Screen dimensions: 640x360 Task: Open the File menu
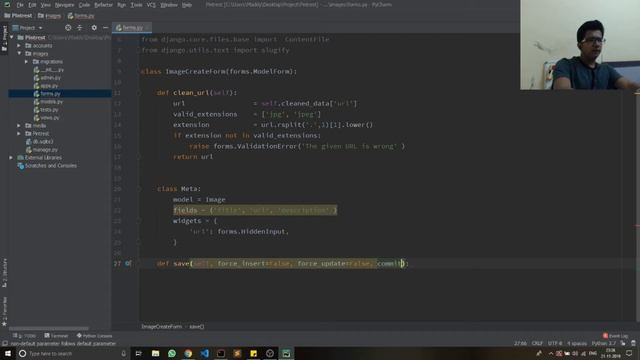point(20,5)
